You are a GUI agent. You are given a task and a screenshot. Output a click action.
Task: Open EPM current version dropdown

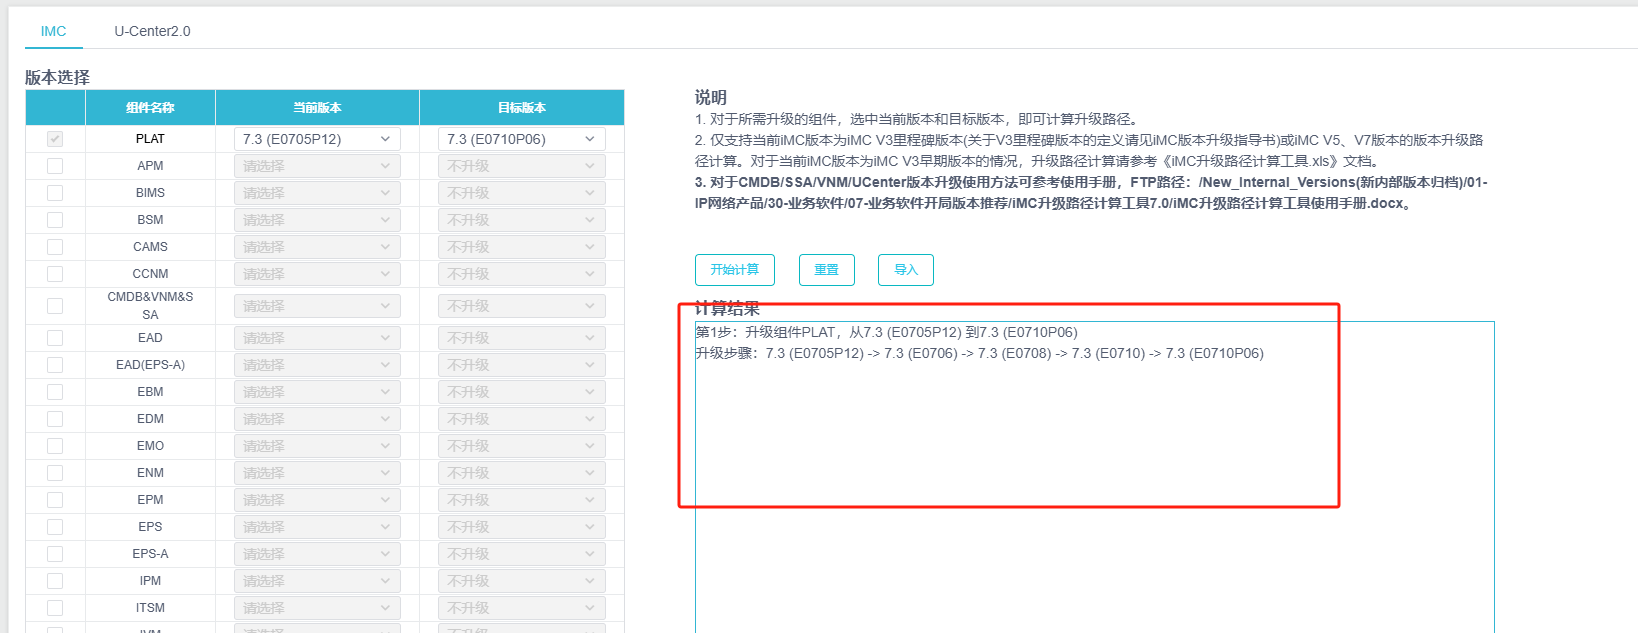(317, 500)
